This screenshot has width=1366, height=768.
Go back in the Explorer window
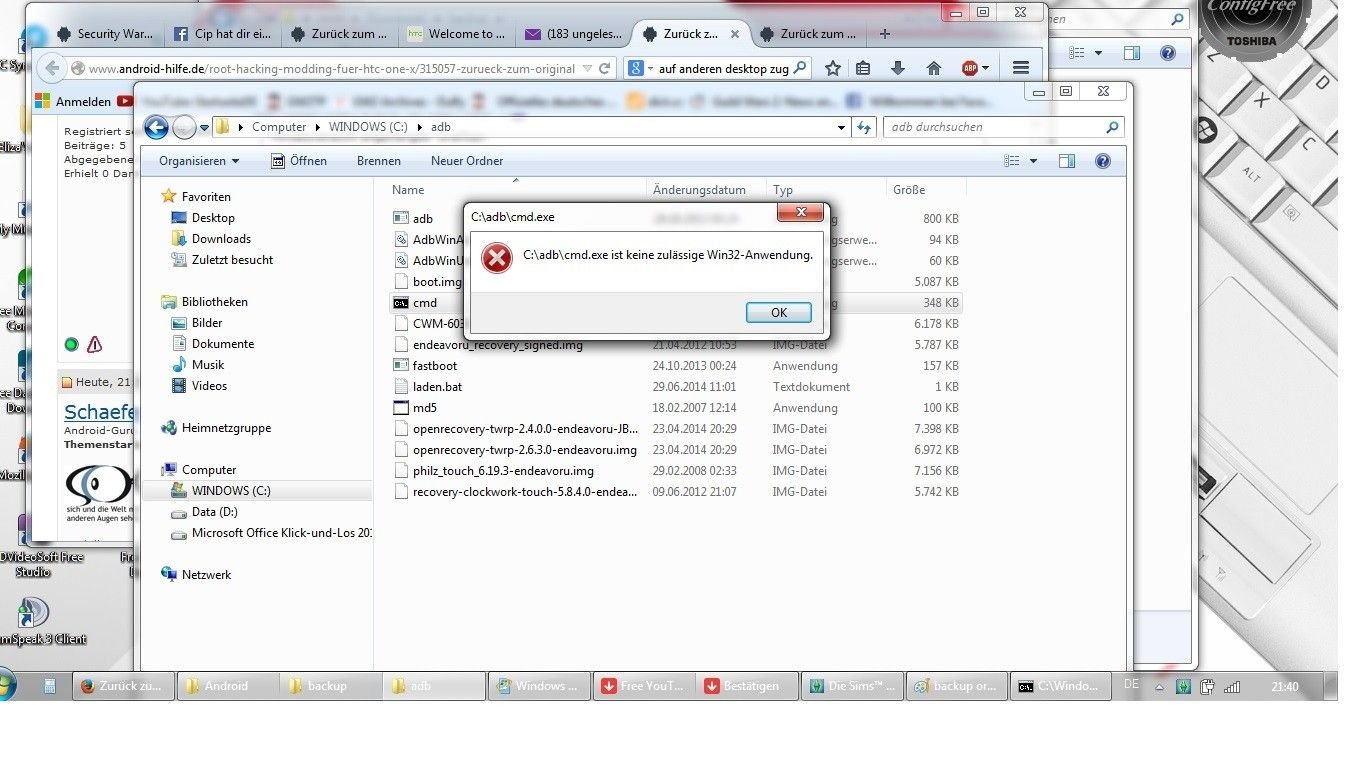[156, 127]
